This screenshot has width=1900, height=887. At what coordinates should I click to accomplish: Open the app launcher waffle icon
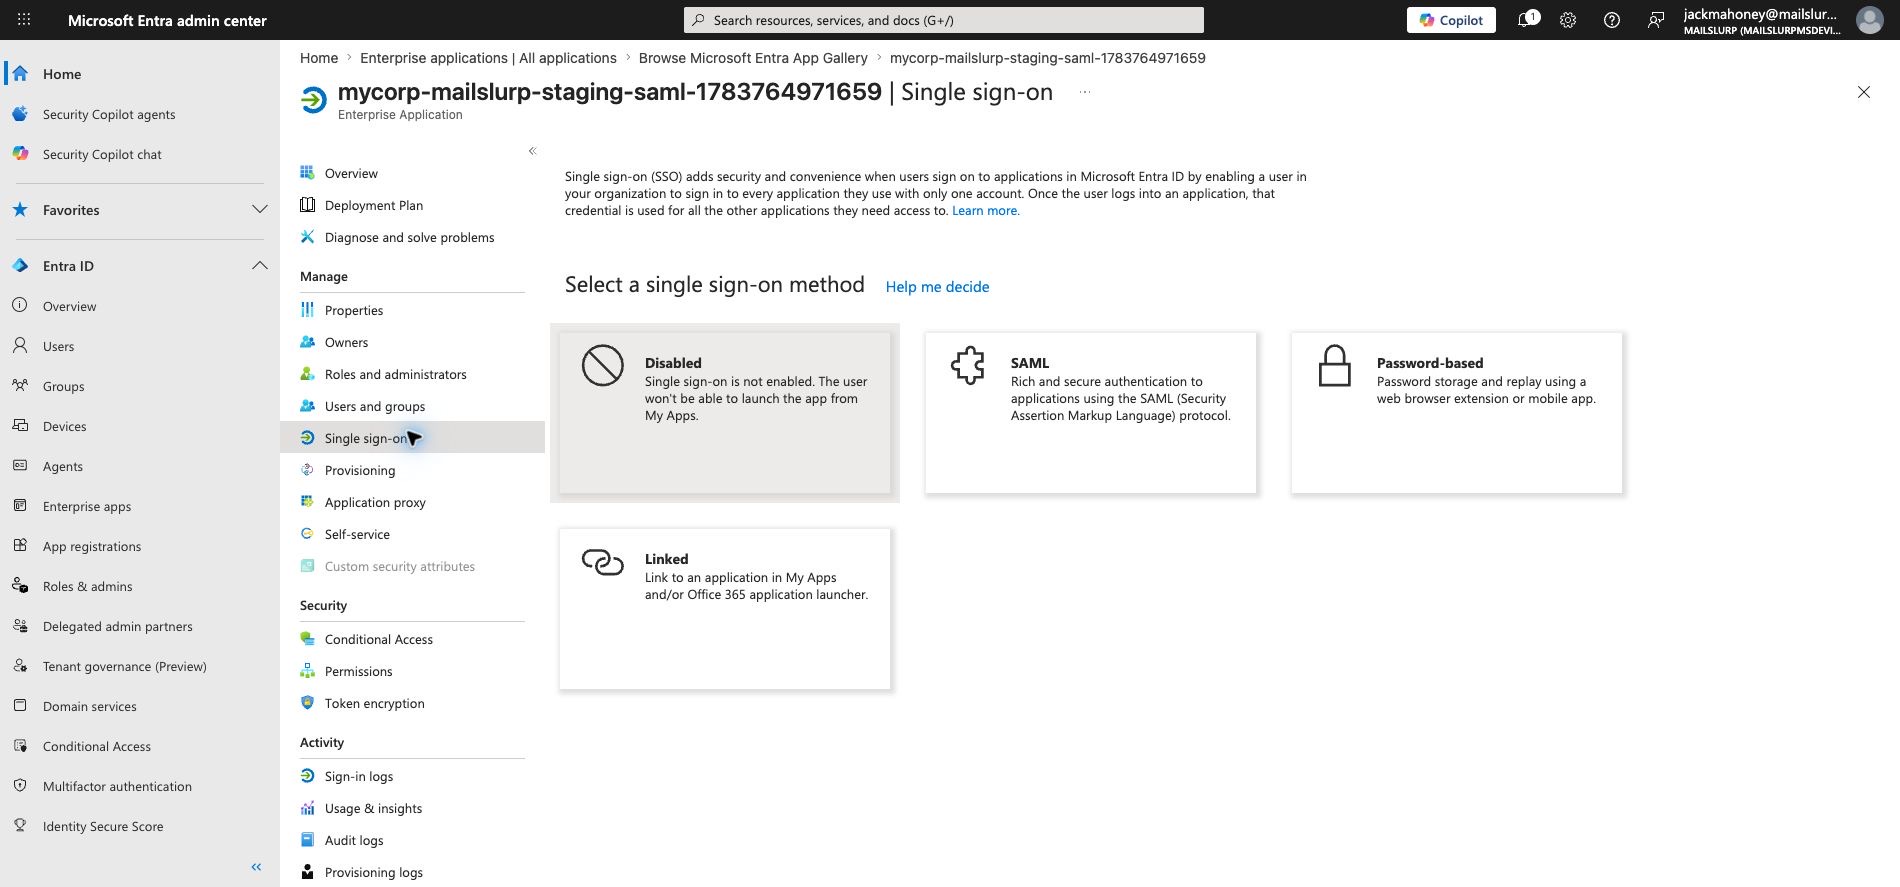click(x=24, y=20)
